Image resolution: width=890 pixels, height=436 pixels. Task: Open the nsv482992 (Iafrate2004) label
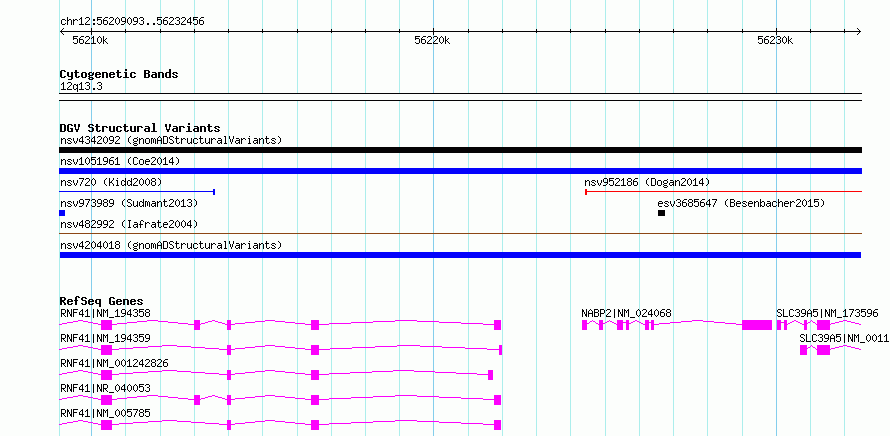coord(129,224)
